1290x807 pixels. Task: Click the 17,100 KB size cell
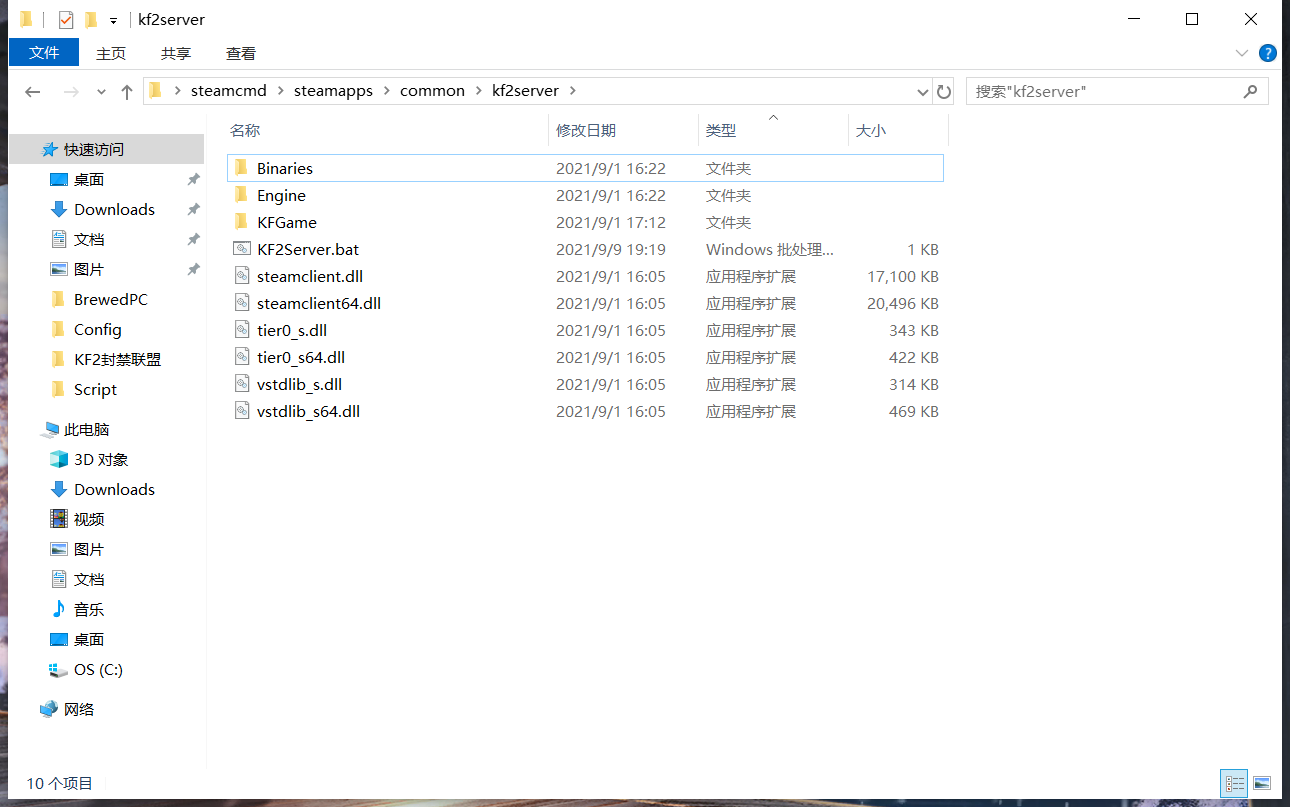point(902,276)
